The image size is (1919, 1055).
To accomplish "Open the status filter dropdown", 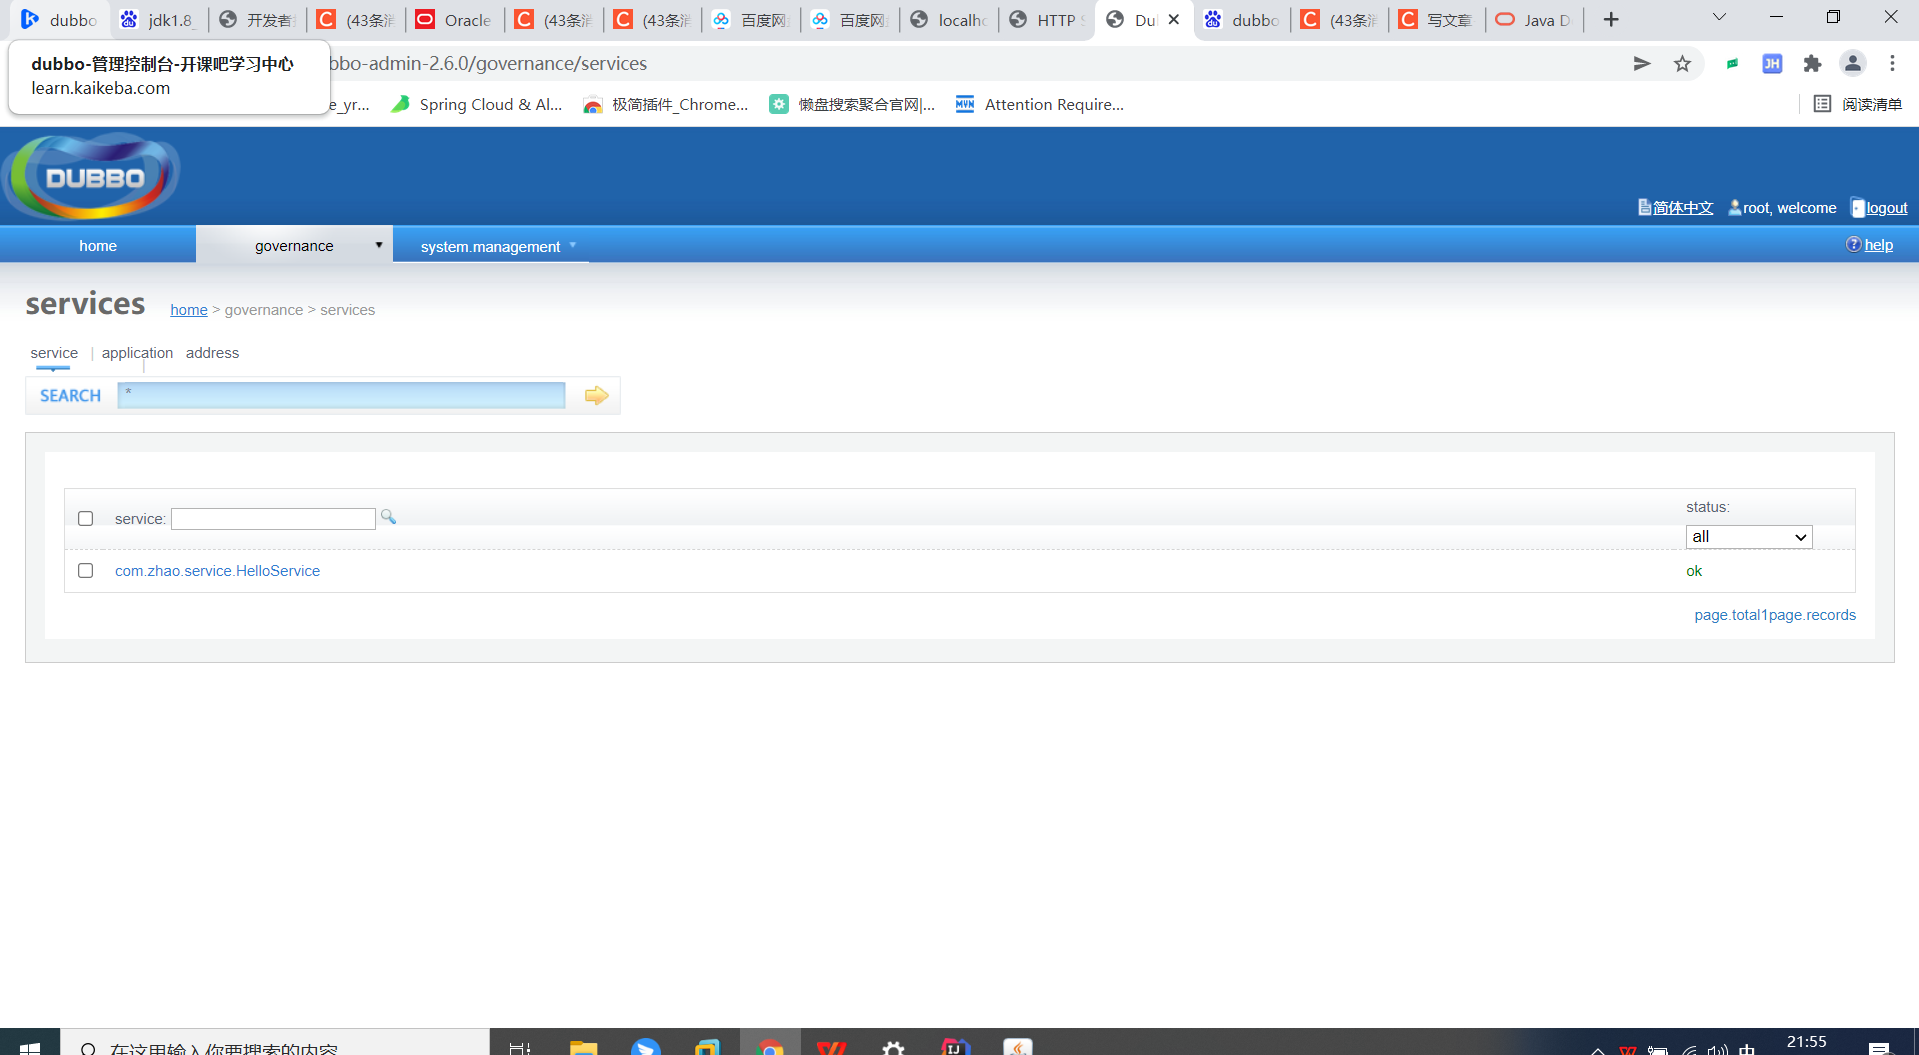I will pos(1748,537).
